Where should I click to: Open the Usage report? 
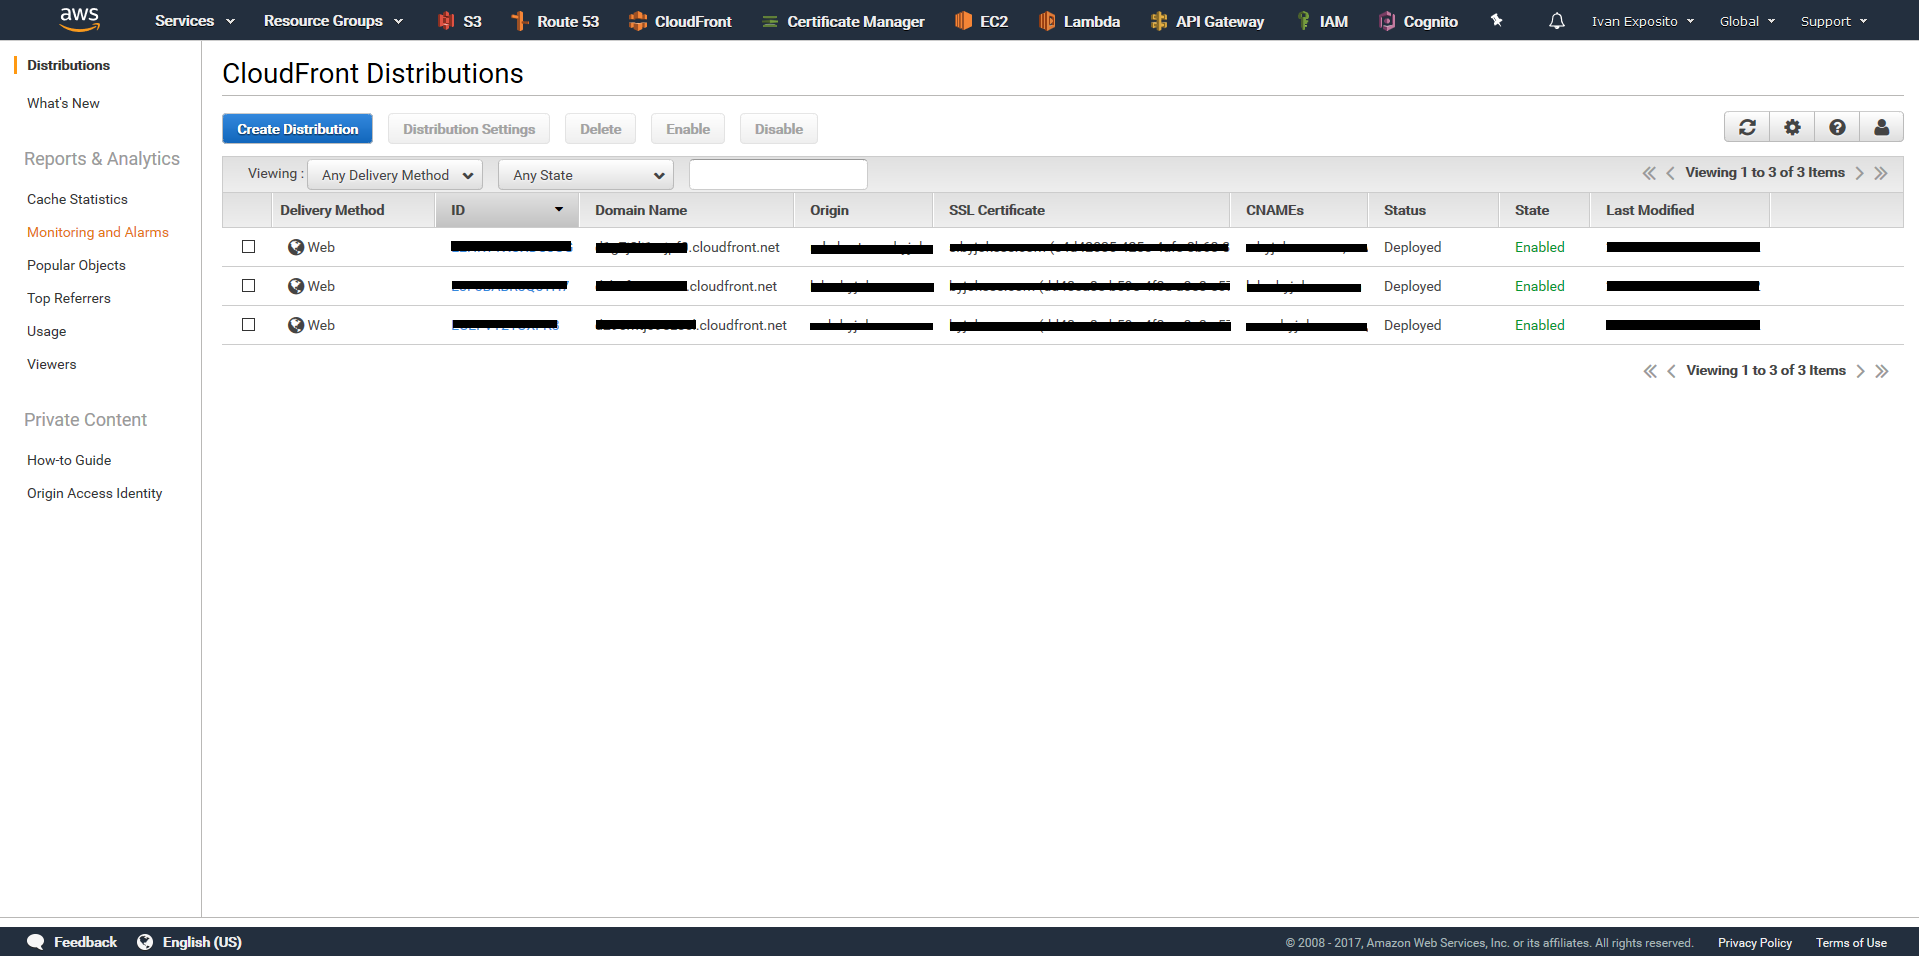point(46,331)
